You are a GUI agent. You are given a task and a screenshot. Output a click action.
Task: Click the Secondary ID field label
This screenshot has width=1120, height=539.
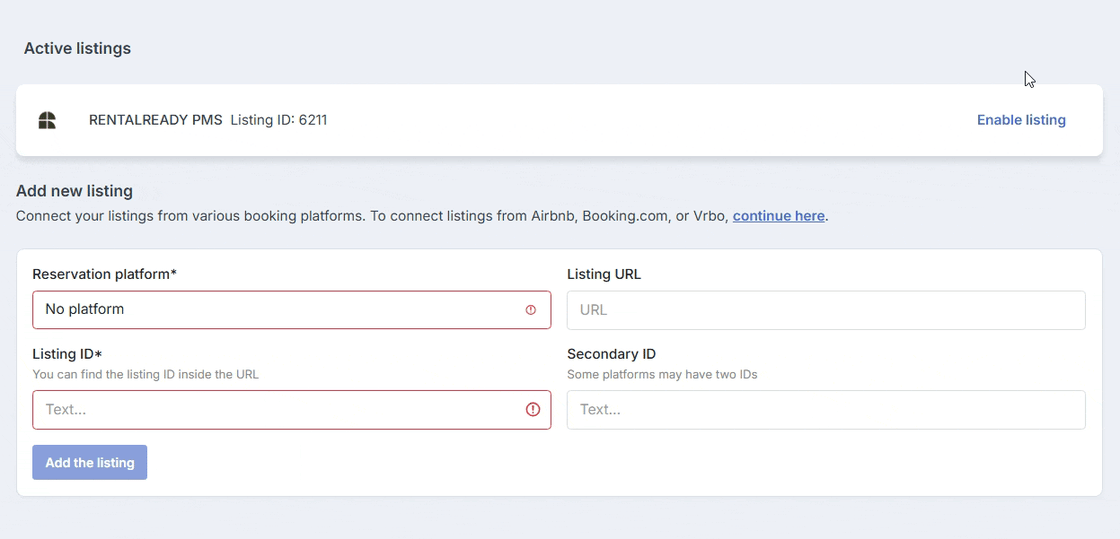pos(611,354)
